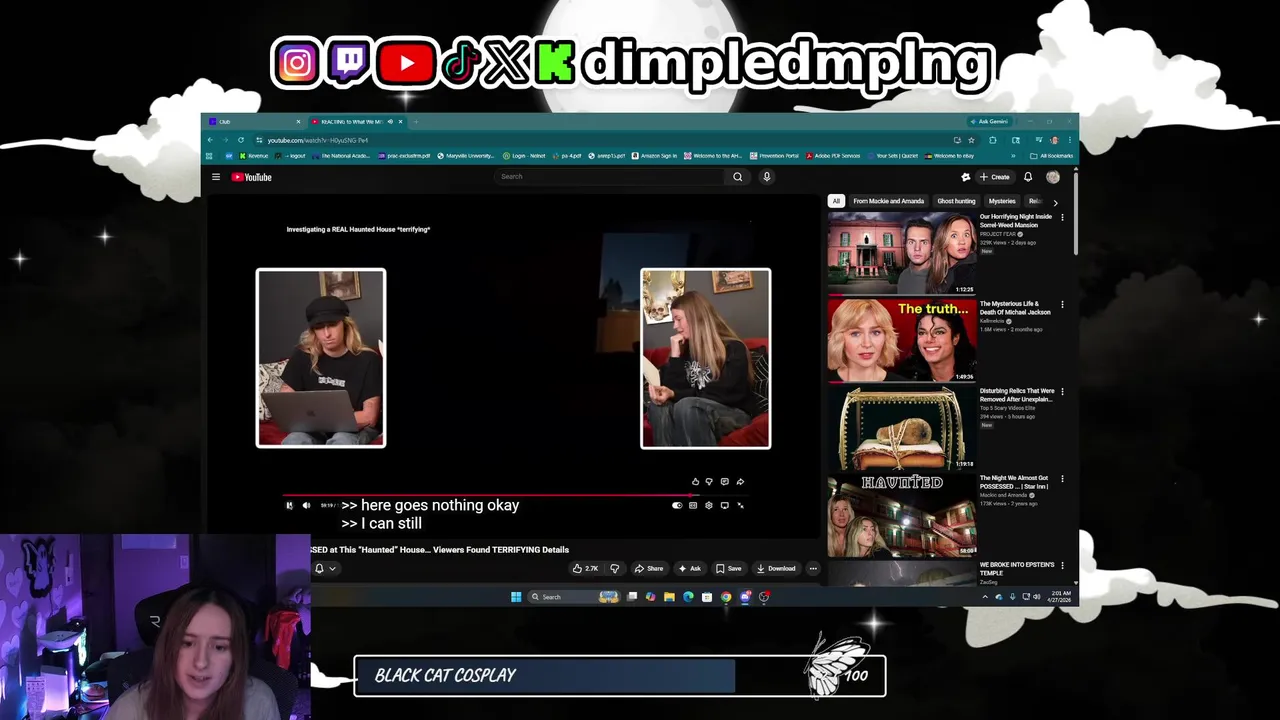This screenshot has width=1280, height=720.
Task: Click the Ask Gemini button in Chrome
Action: (x=990, y=122)
